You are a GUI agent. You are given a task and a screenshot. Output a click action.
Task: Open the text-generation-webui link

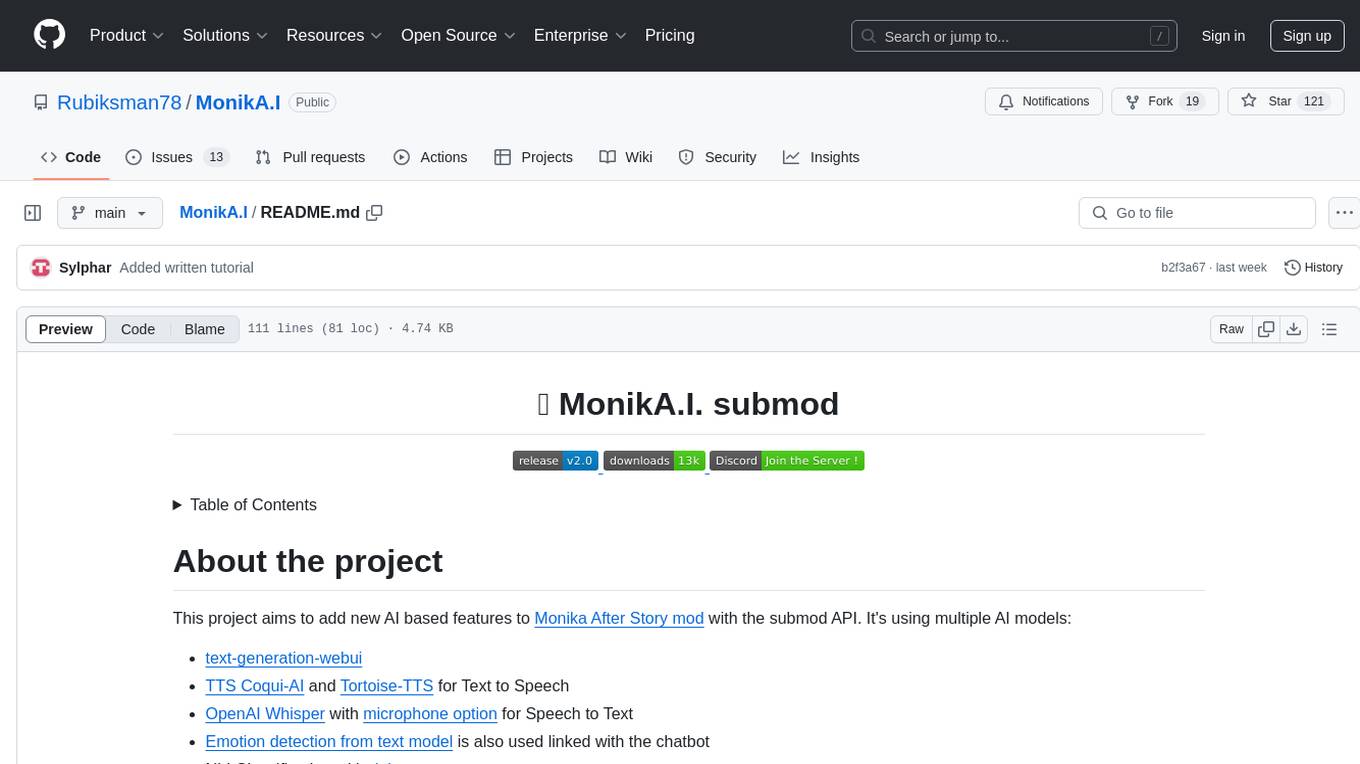pos(283,658)
